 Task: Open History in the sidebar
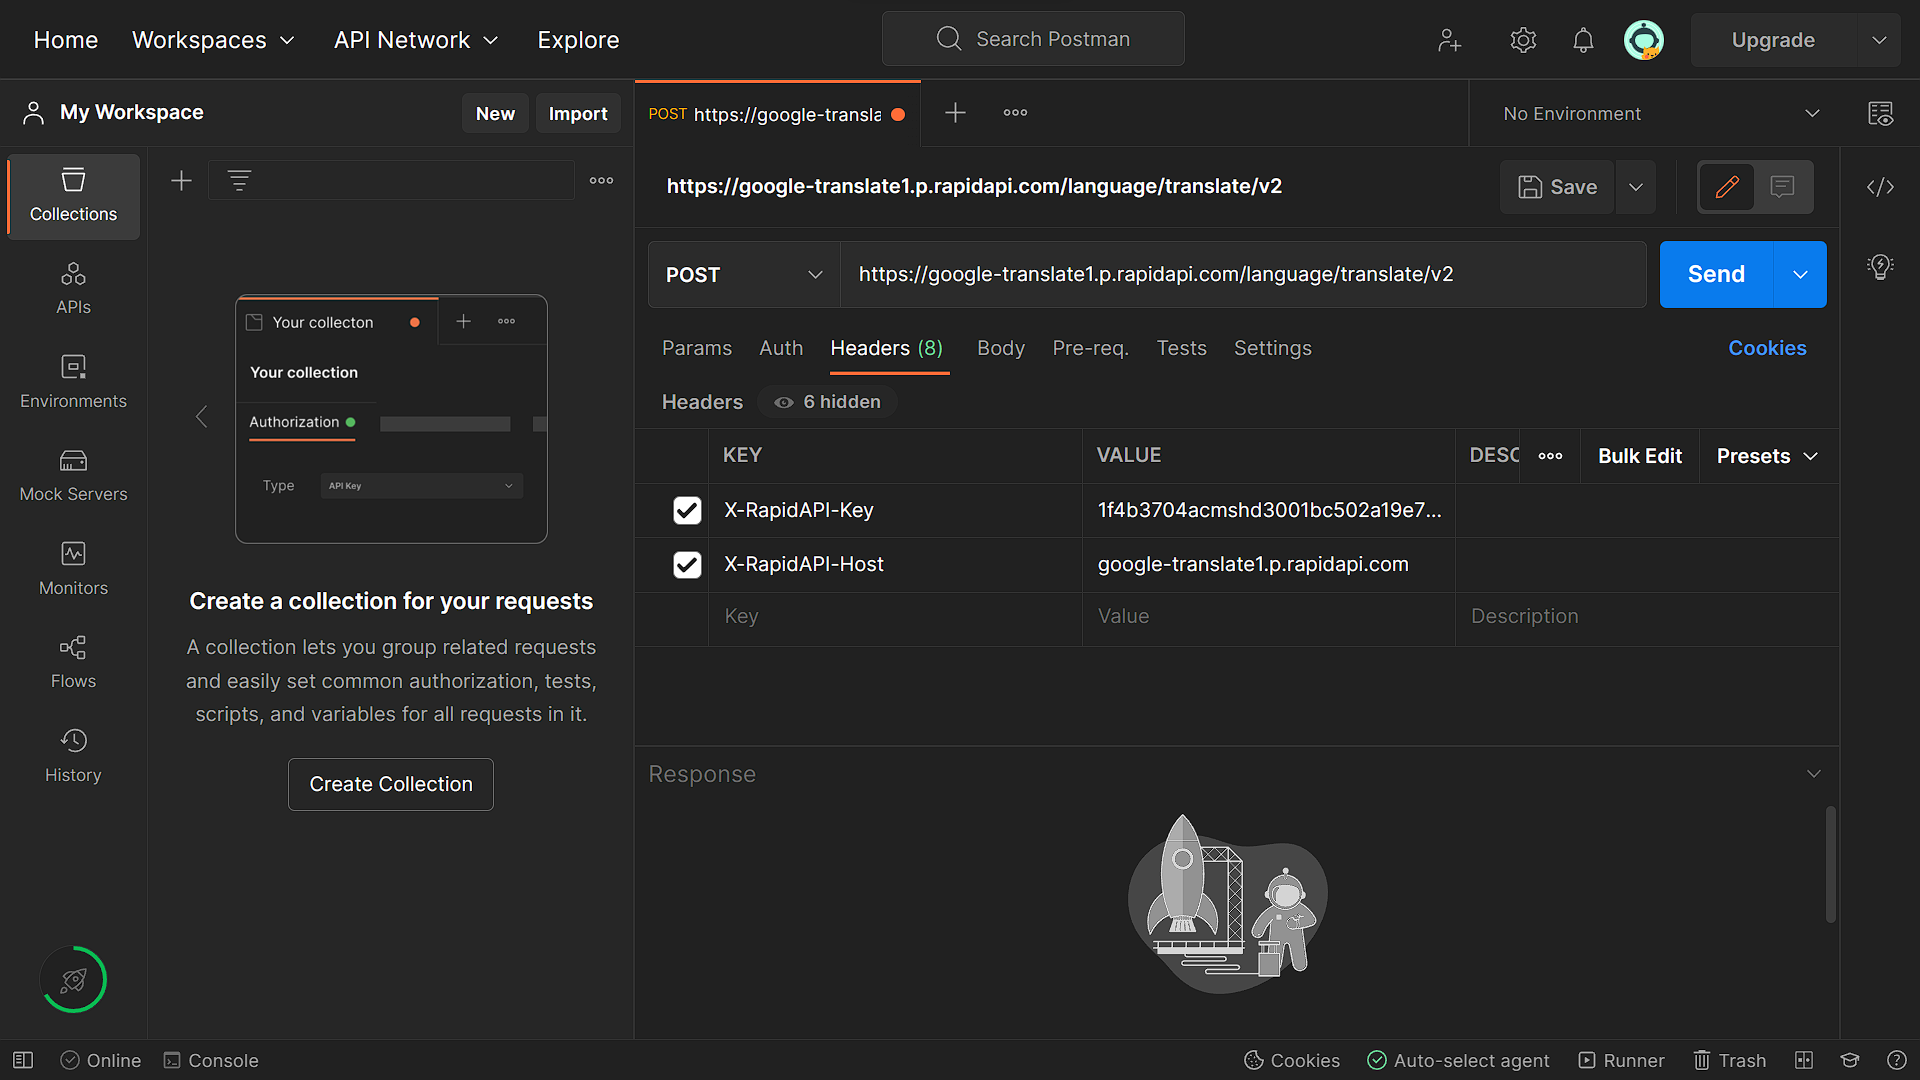pyautogui.click(x=73, y=756)
